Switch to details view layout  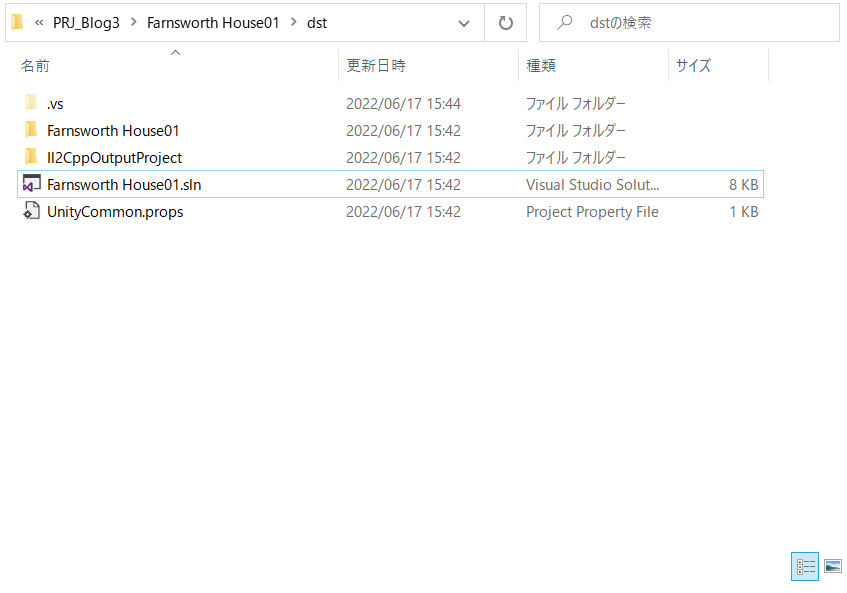tap(805, 566)
